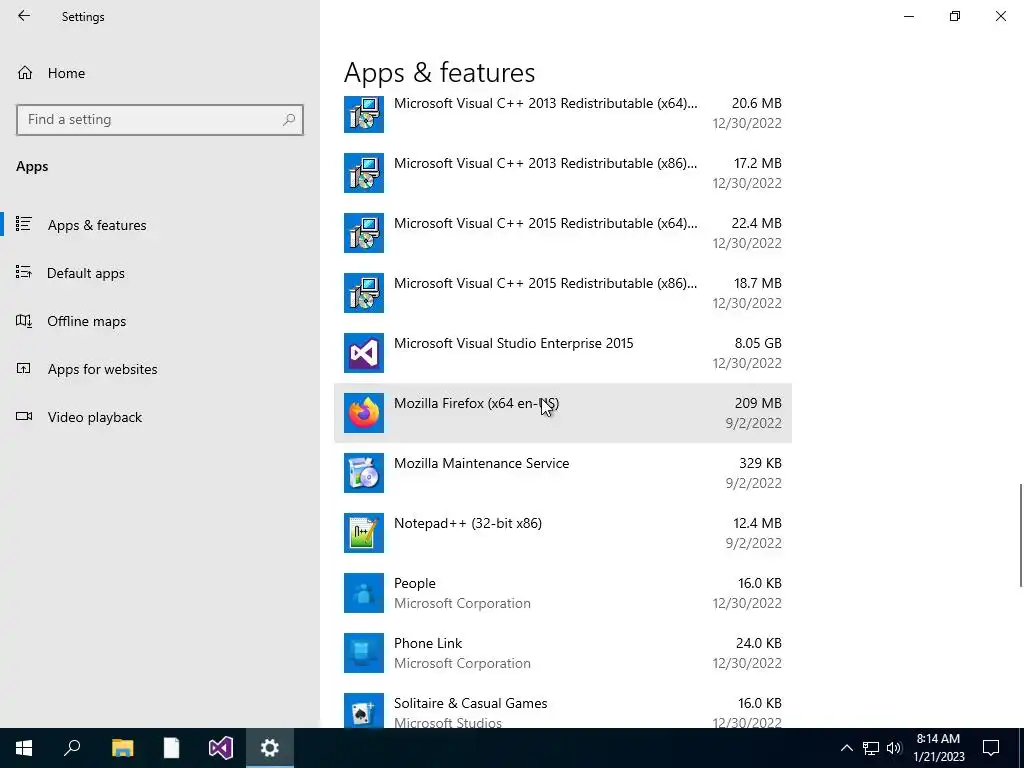Image resolution: width=1024 pixels, height=768 pixels.
Task: Open File Explorer from taskbar
Action: pos(122,748)
